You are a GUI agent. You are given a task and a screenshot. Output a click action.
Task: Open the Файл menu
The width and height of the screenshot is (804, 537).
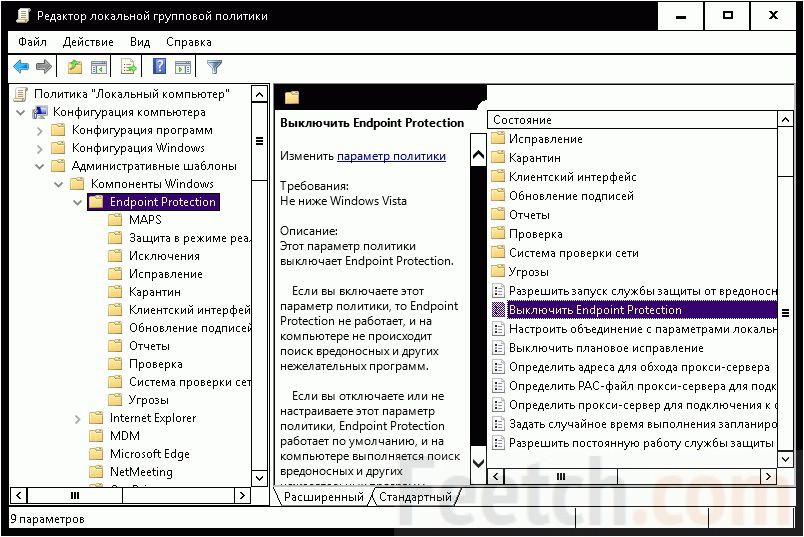click(x=32, y=42)
